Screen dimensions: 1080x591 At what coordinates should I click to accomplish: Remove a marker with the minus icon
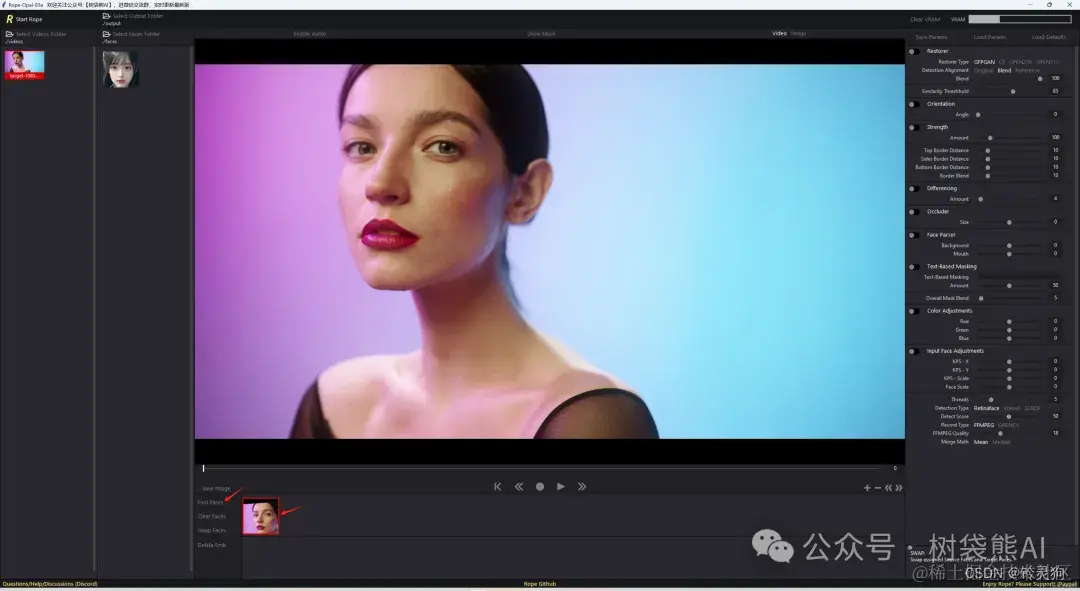point(878,488)
